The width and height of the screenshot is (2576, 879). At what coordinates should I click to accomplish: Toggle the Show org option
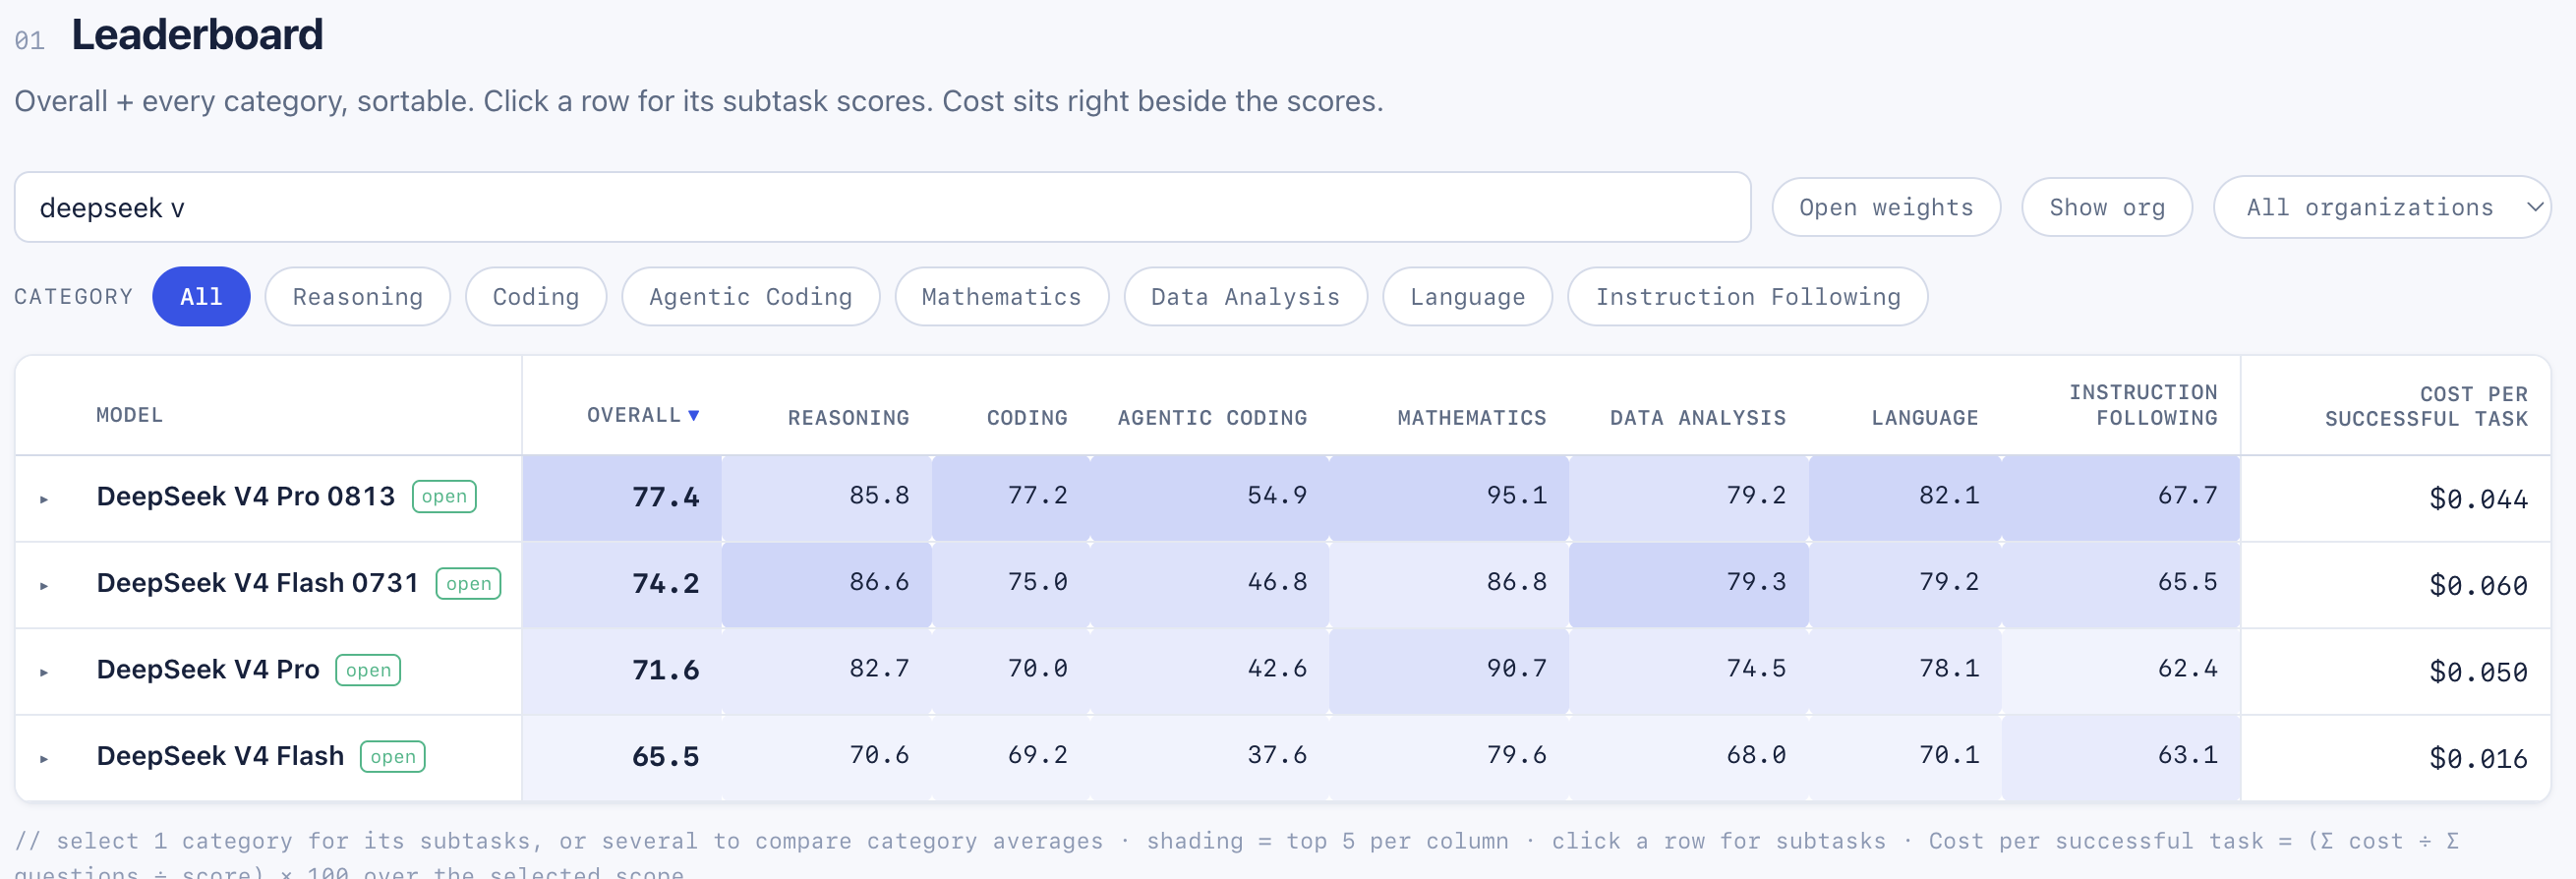(2106, 207)
